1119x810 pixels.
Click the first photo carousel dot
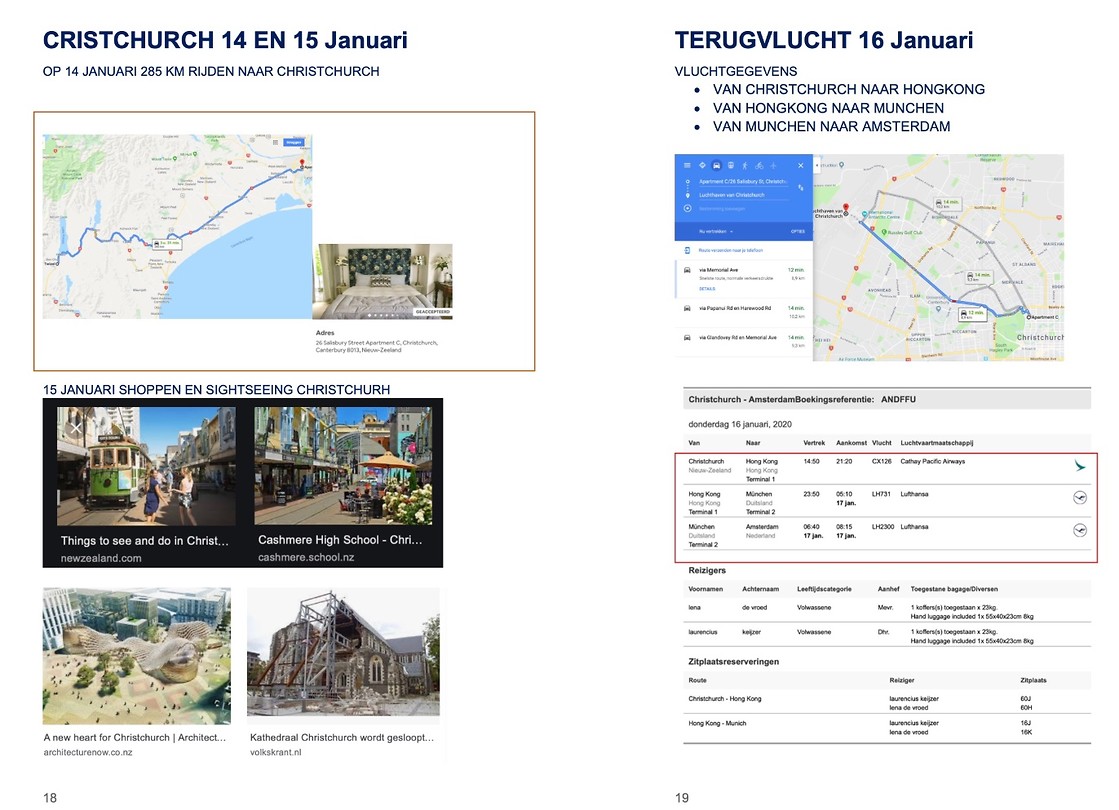(x=369, y=315)
